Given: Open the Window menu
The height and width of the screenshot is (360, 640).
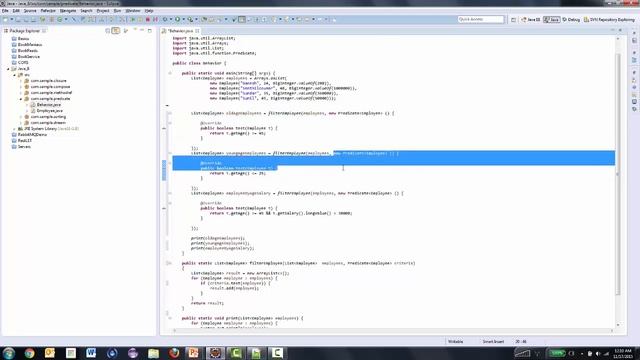Looking at the screenshot, I should tap(133, 11).
